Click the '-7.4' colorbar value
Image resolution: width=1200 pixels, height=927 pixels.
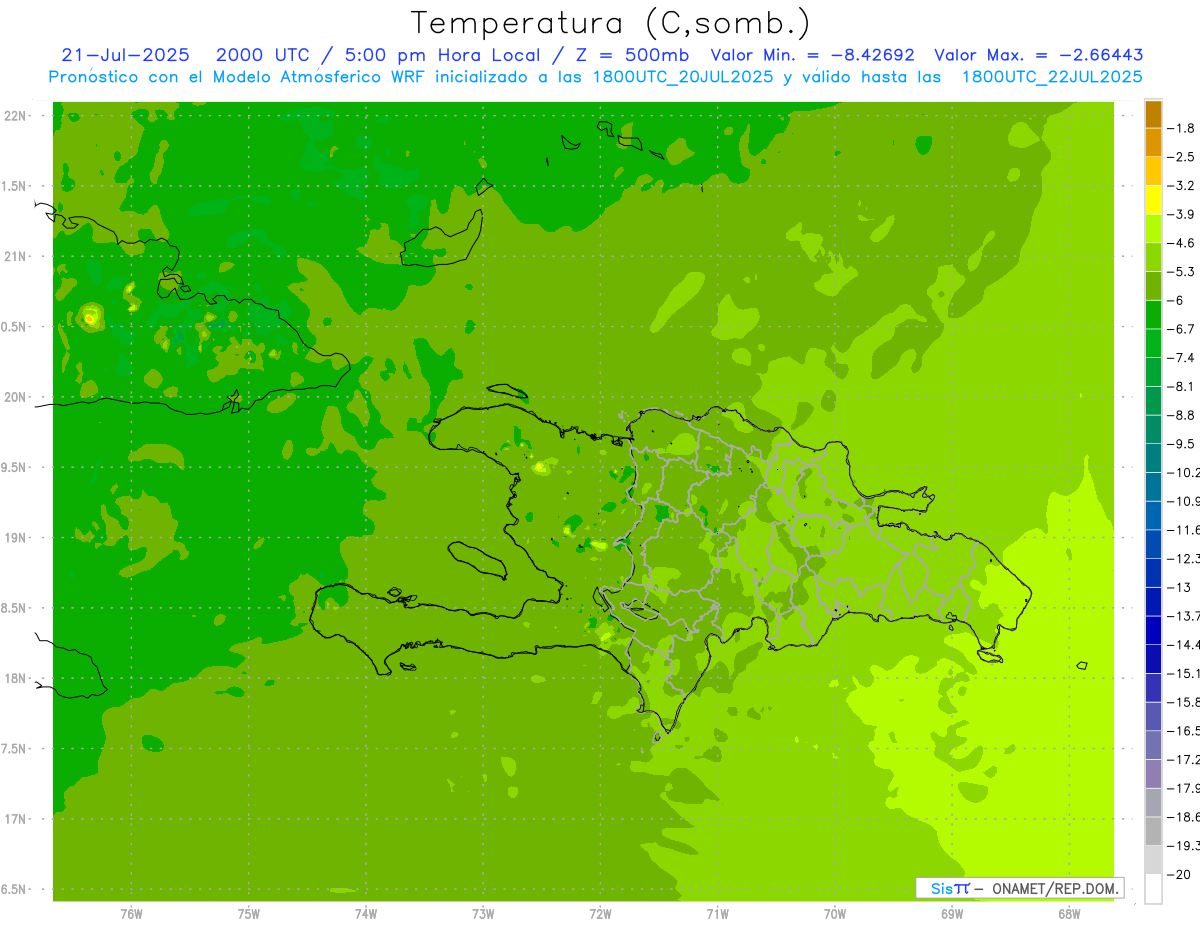point(1181,358)
